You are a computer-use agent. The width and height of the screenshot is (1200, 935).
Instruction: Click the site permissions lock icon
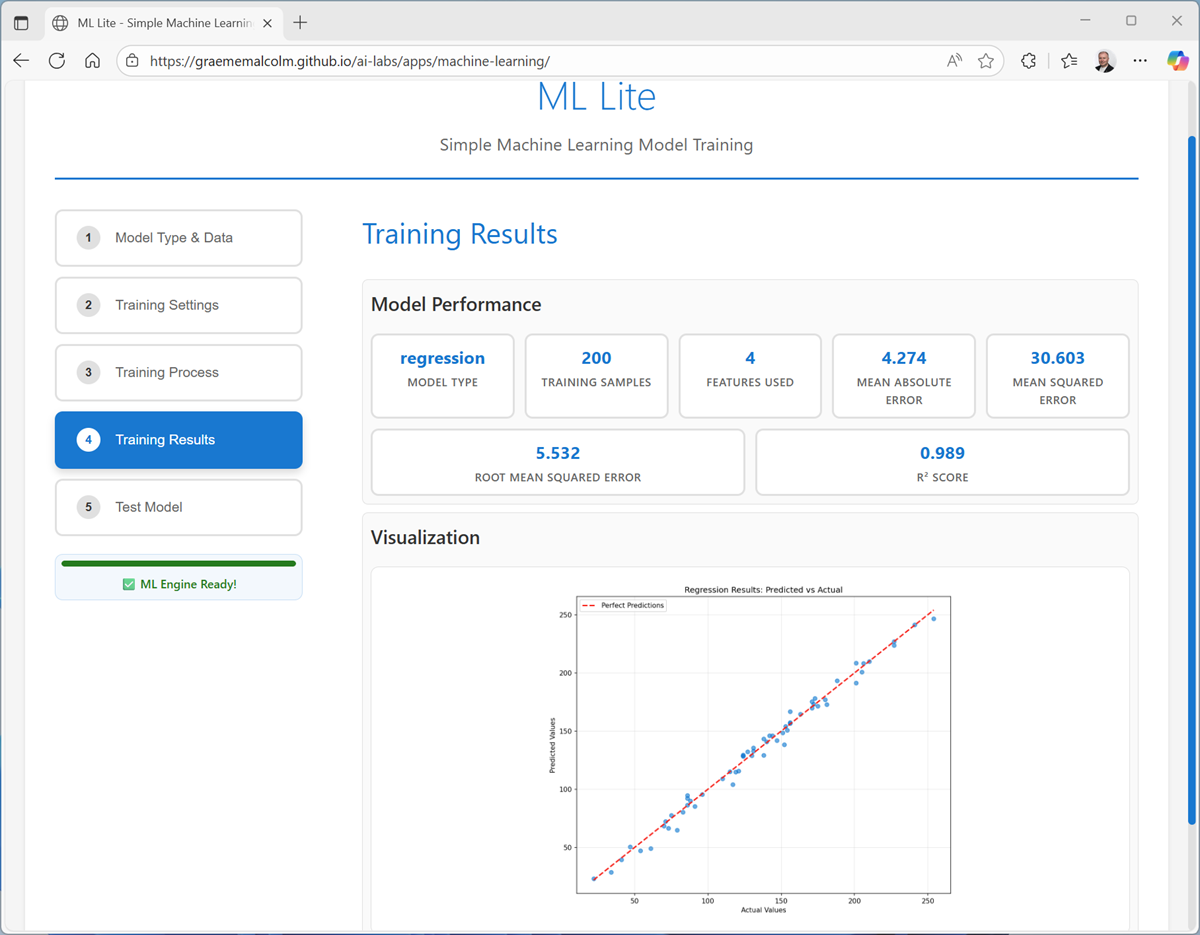pyautogui.click(x=132, y=60)
